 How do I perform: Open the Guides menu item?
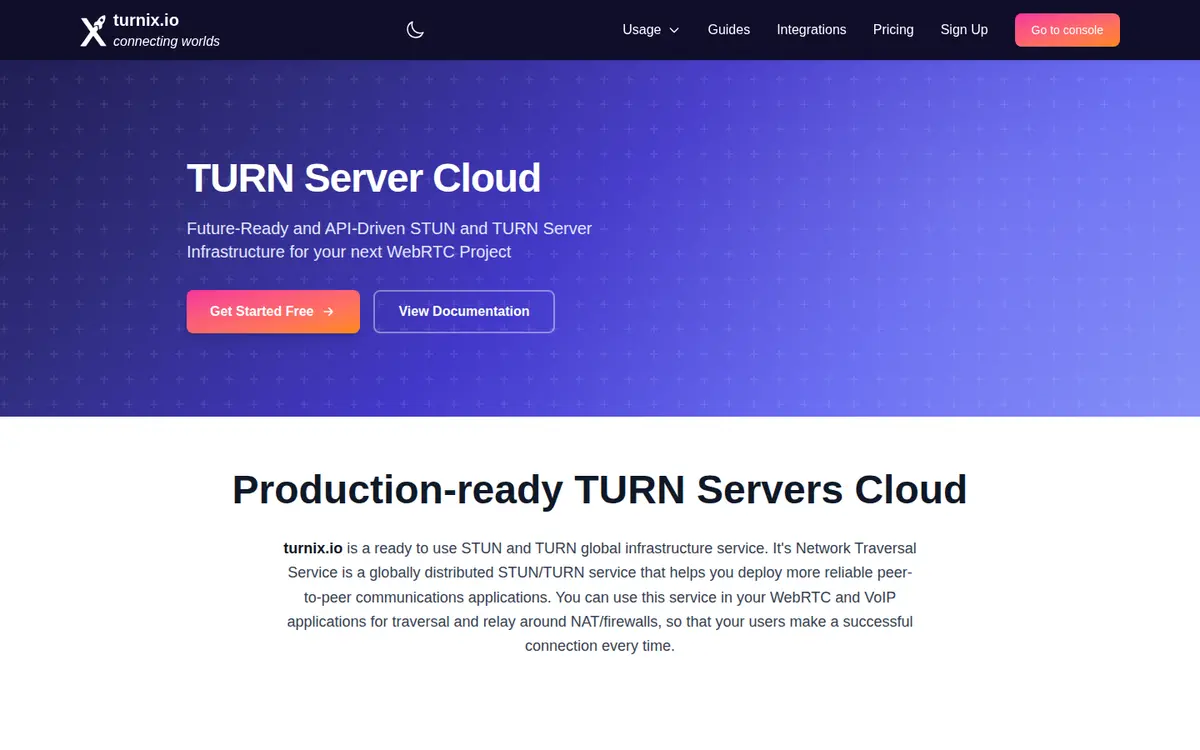pos(729,30)
